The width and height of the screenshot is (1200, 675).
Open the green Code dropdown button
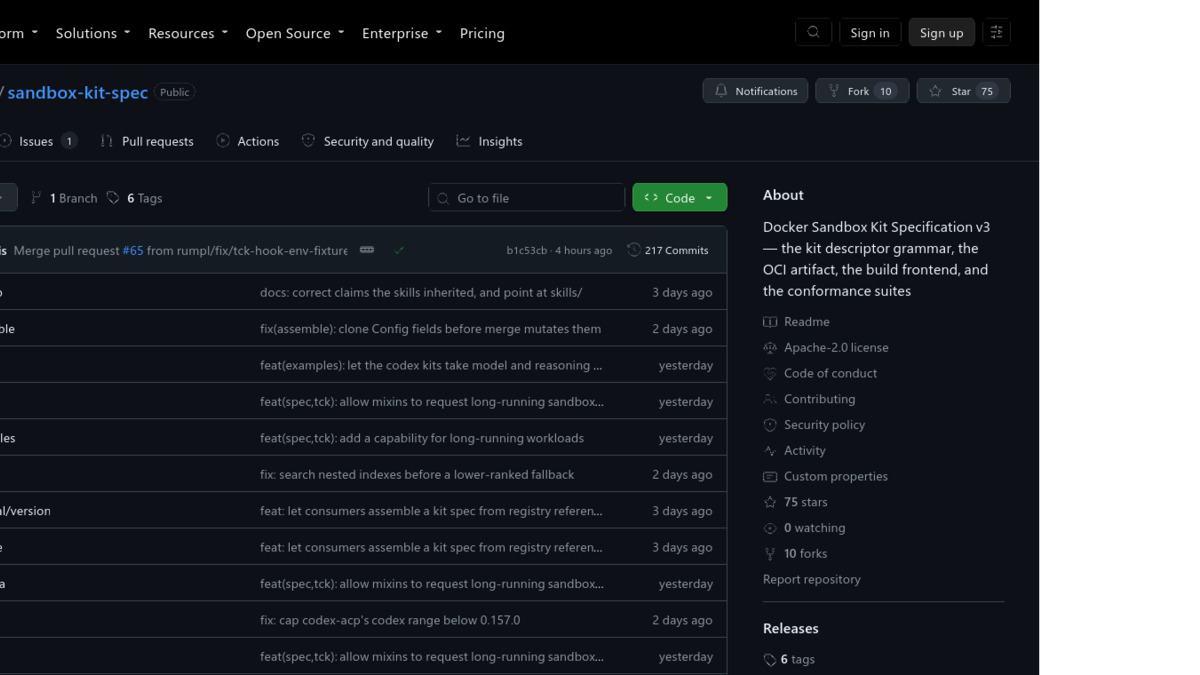point(680,198)
